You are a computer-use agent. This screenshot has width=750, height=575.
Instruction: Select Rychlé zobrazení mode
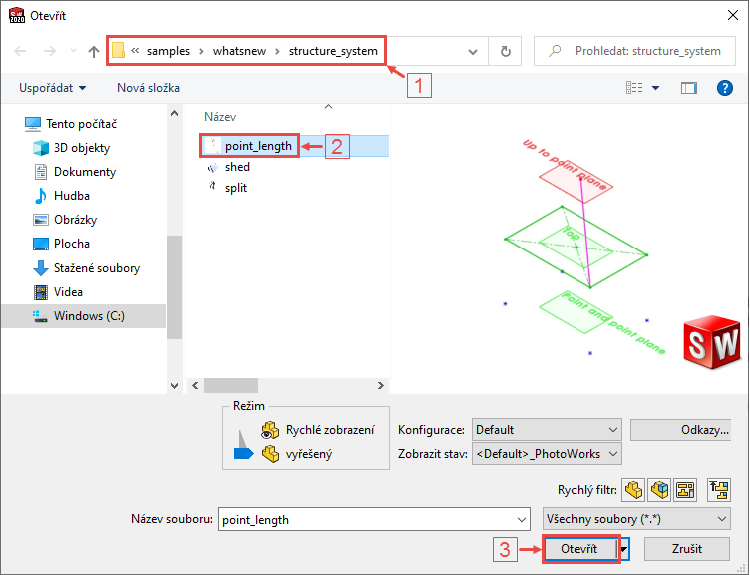[x=318, y=430]
